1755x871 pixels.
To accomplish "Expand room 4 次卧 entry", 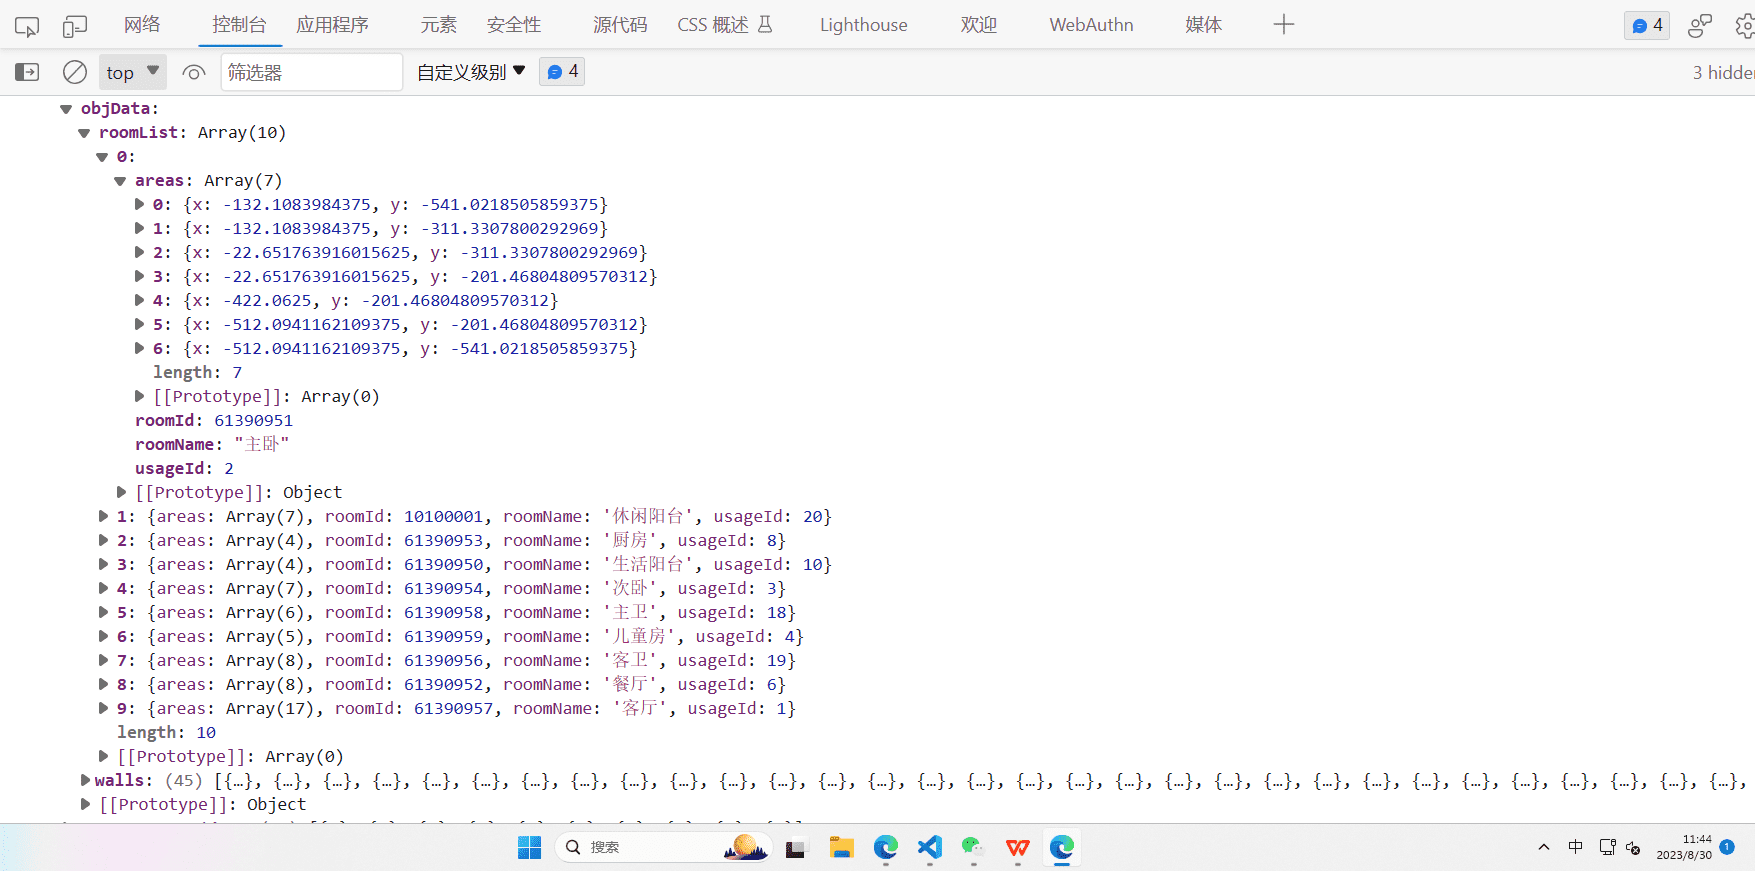I will [103, 588].
